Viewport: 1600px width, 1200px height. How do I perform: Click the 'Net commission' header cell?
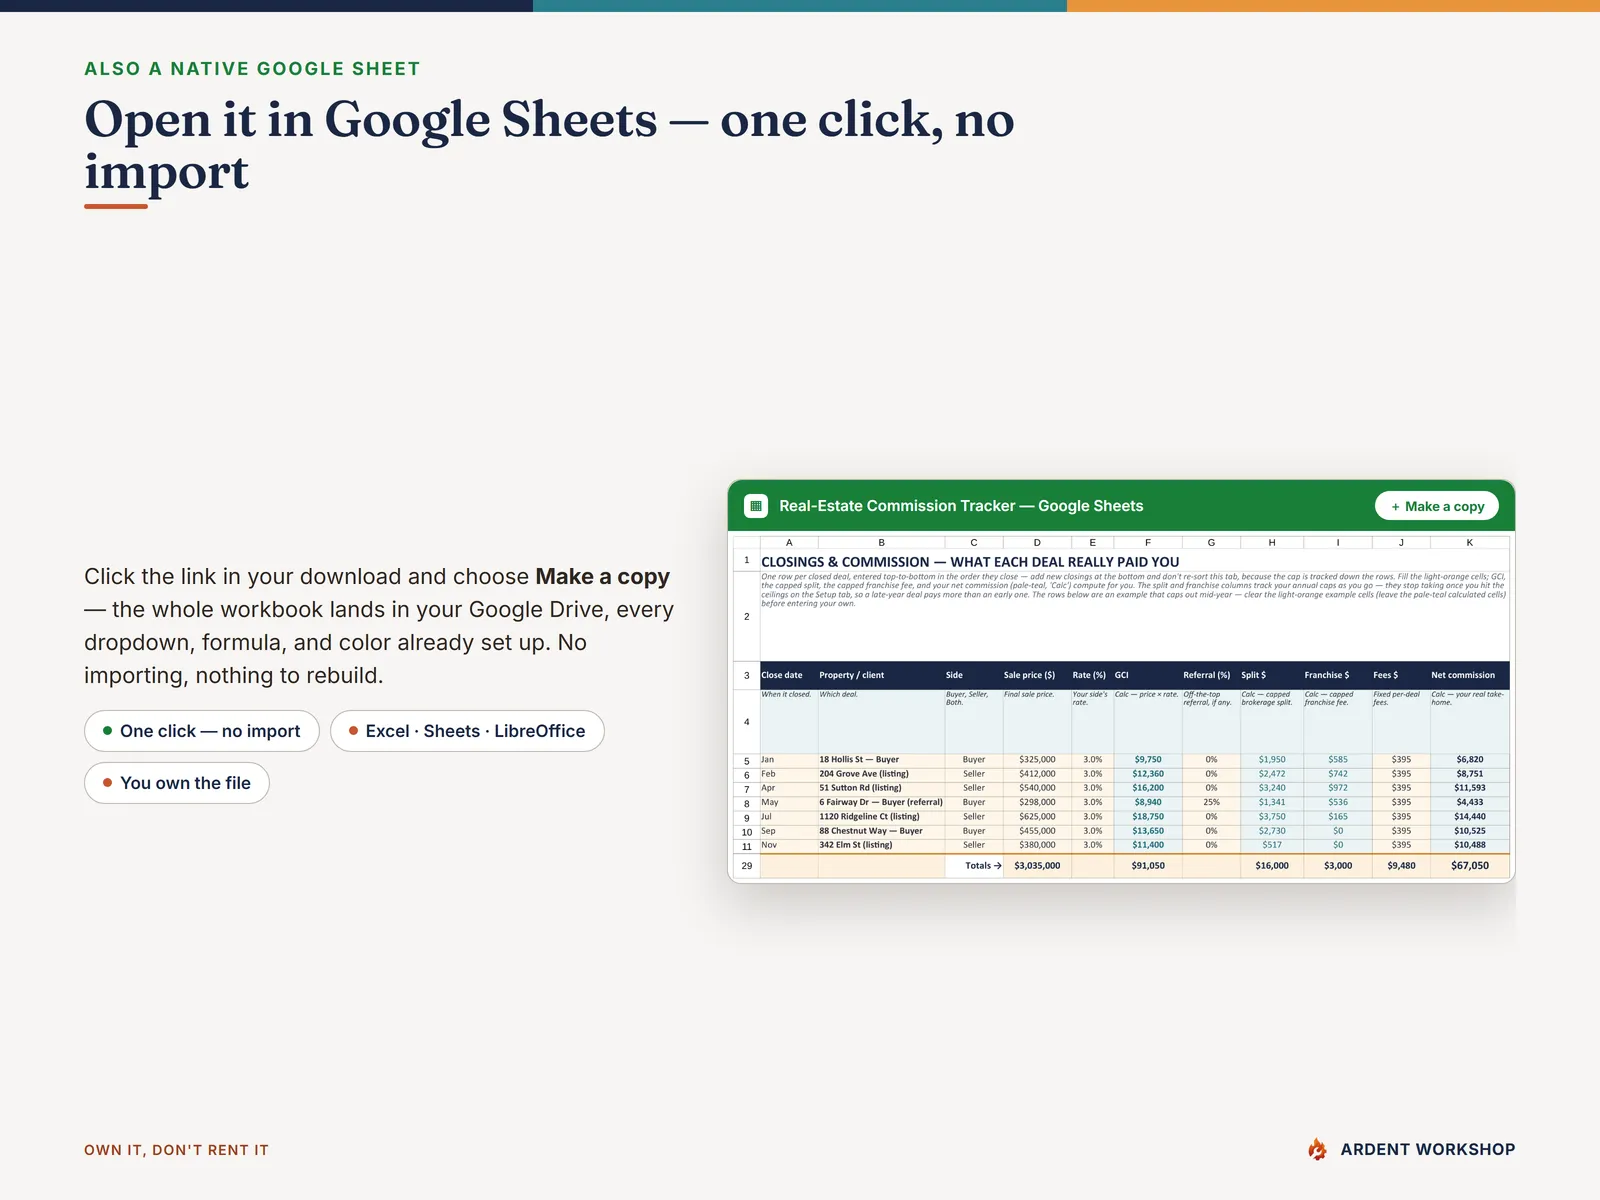click(x=1470, y=675)
